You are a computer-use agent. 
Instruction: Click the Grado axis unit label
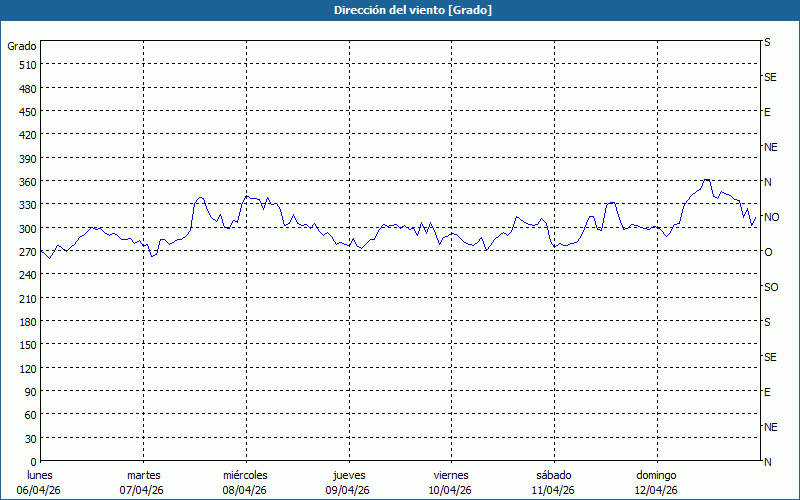point(22,46)
